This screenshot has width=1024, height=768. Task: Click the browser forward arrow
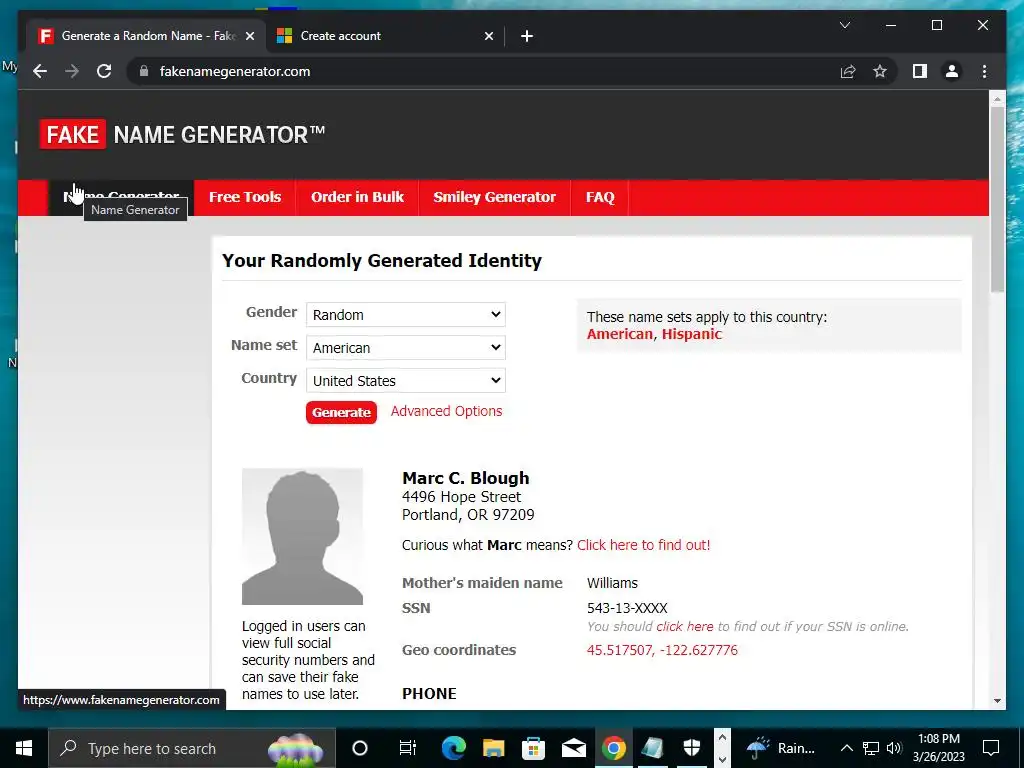tap(72, 71)
